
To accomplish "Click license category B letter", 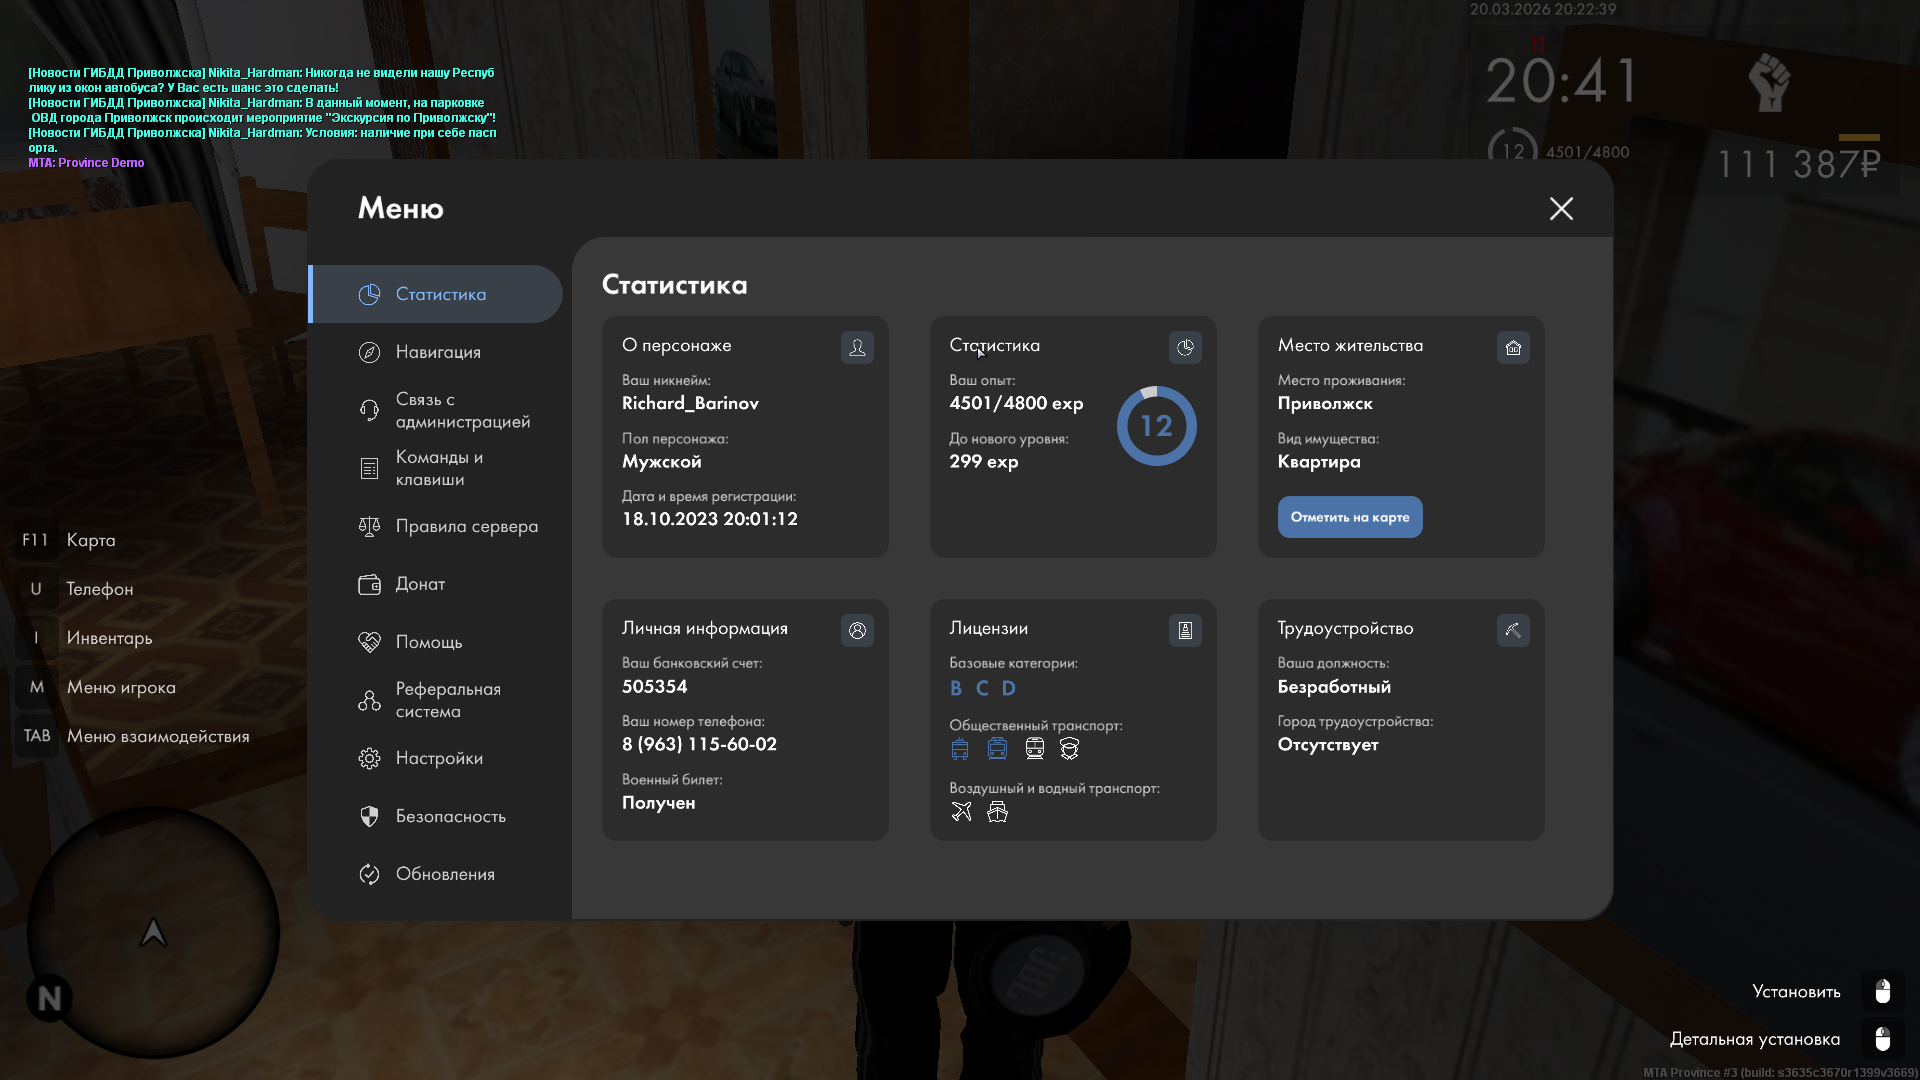I will pyautogui.click(x=956, y=688).
